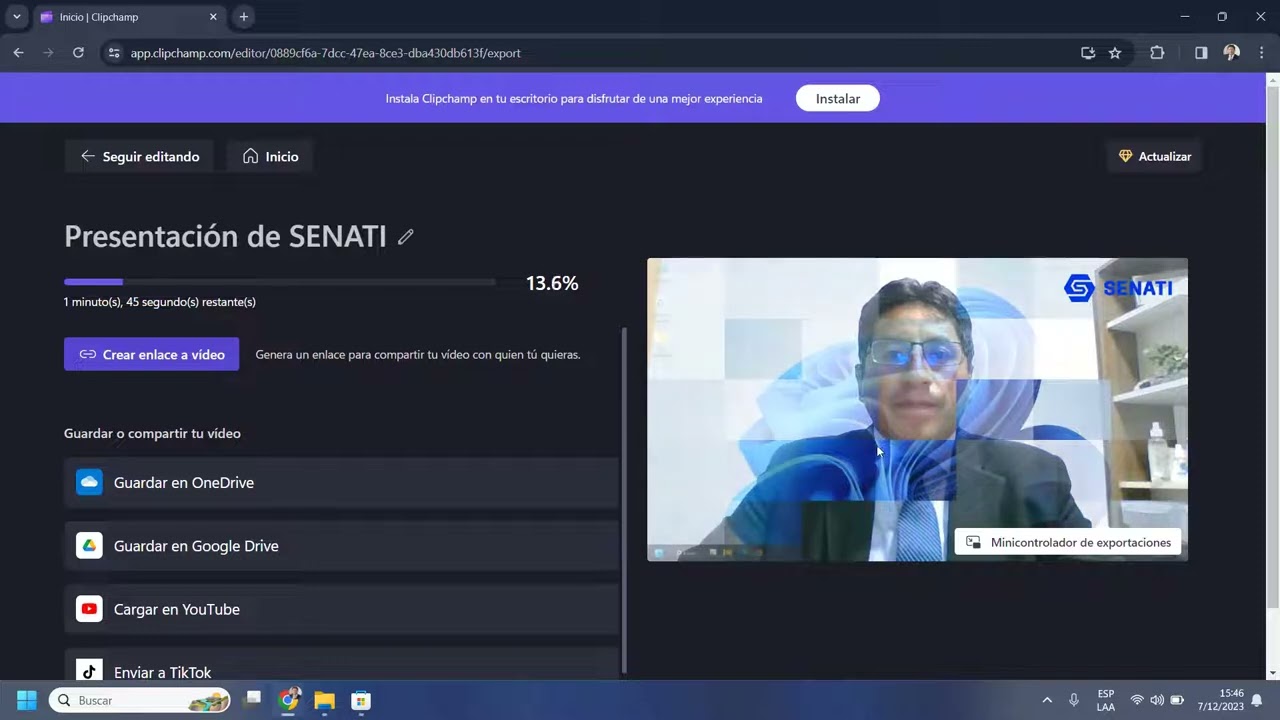
Task: Reload the page with refresh icon
Action: [78, 53]
